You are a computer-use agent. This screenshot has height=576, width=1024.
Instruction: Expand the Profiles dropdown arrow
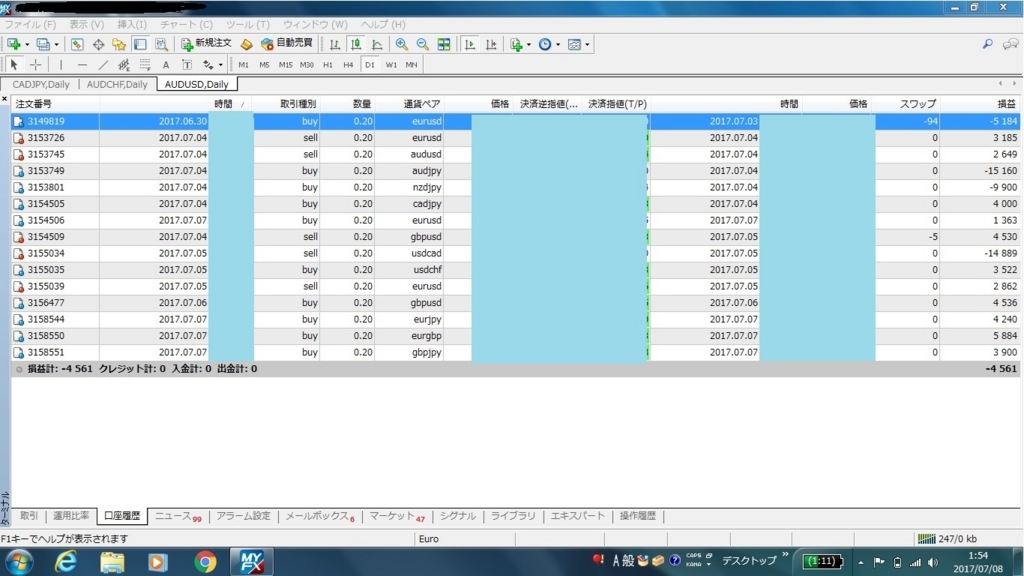point(56,44)
